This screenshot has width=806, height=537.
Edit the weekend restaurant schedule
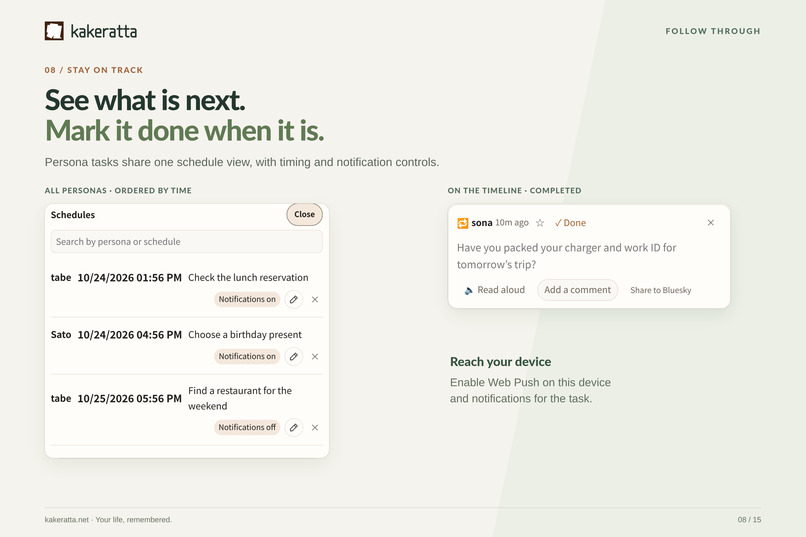coord(294,427)
